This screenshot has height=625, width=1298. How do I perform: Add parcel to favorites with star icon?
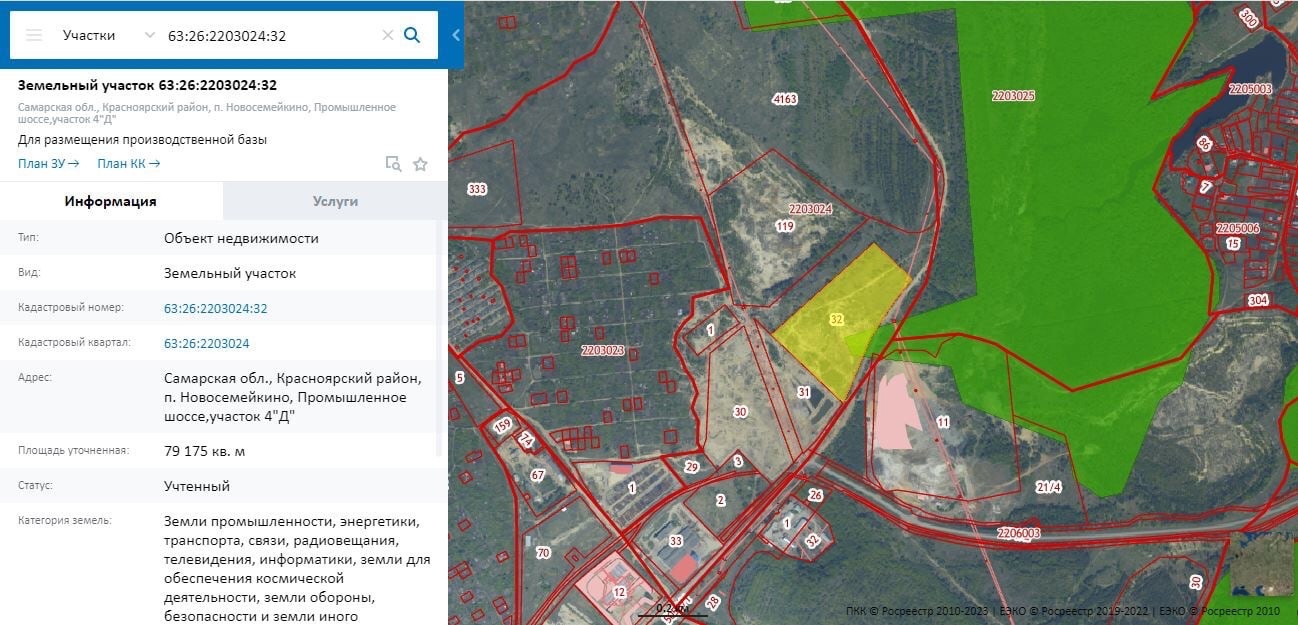(x=420, y=164)
